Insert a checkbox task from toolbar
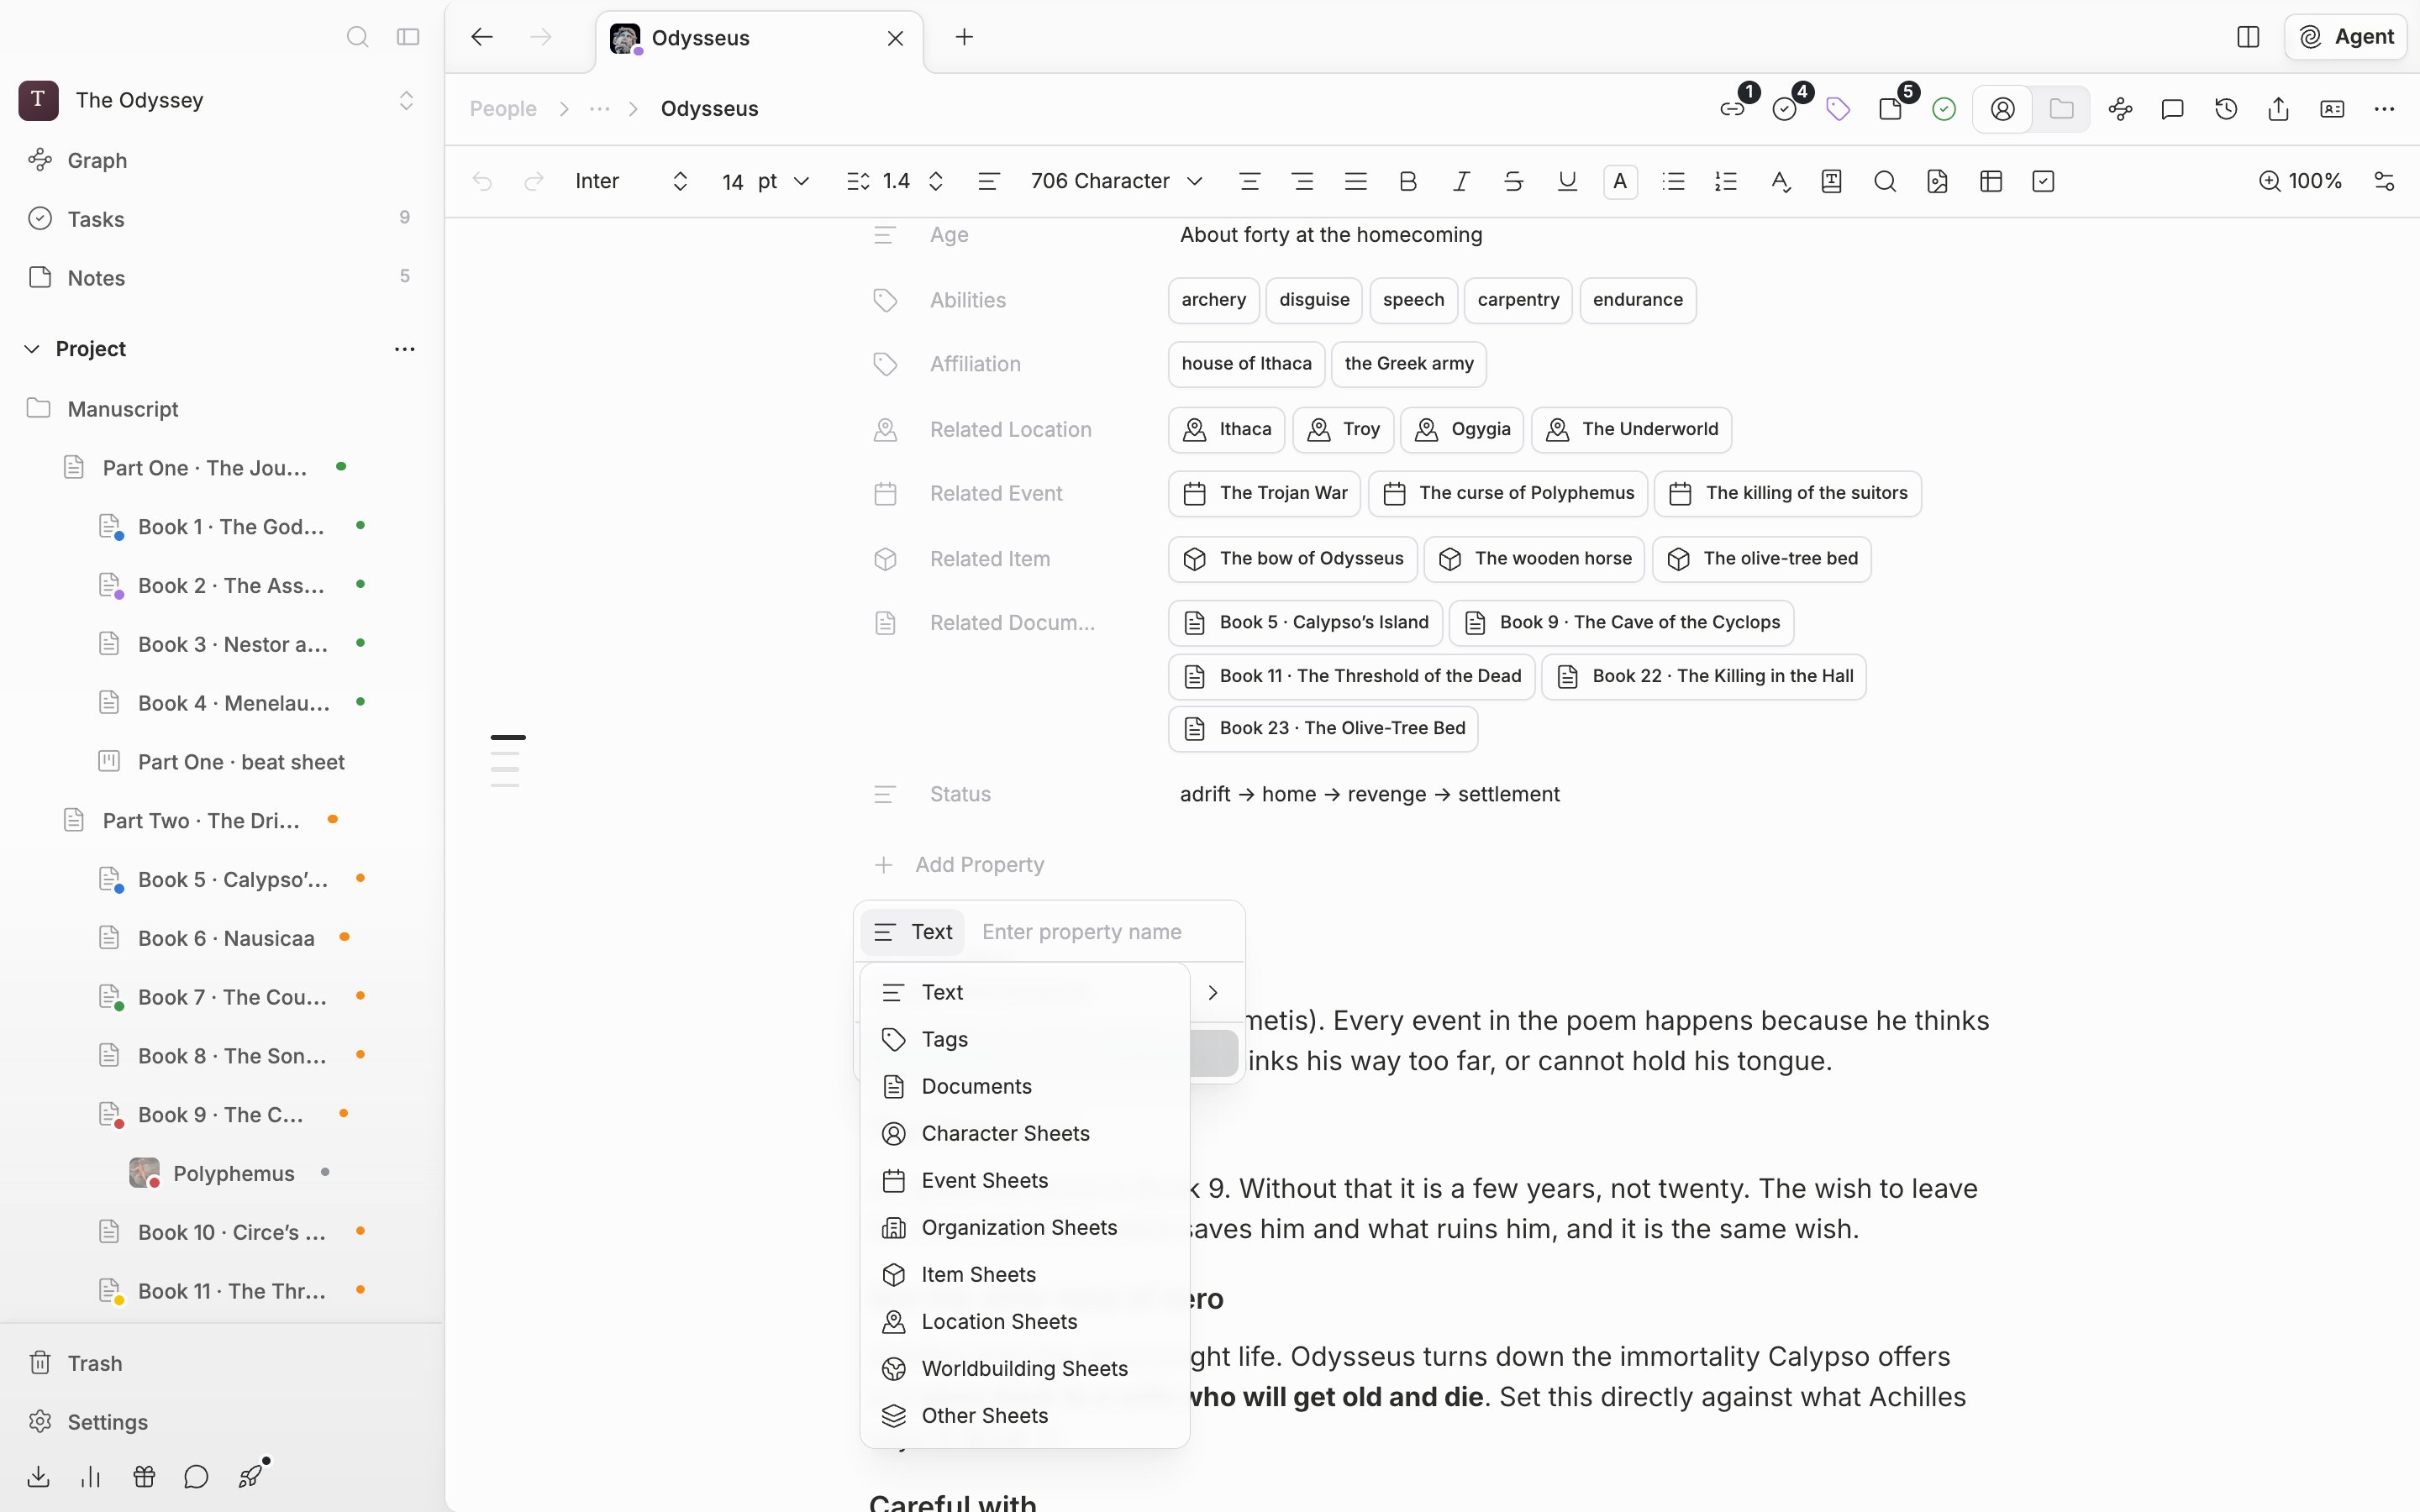2420x1512 pixels. pos(2043,181)
